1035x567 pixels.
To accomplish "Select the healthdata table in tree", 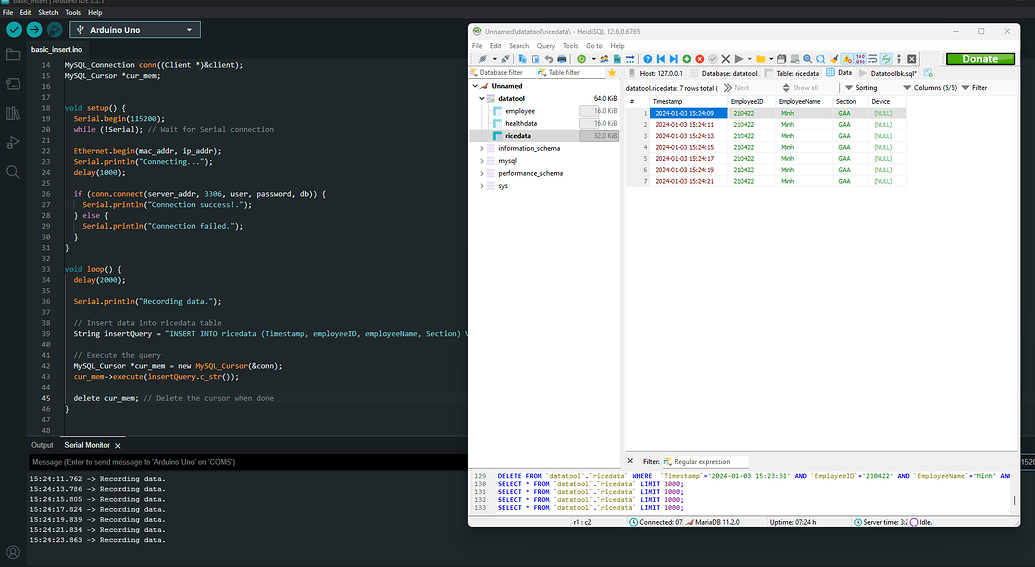I will (520, 123).
